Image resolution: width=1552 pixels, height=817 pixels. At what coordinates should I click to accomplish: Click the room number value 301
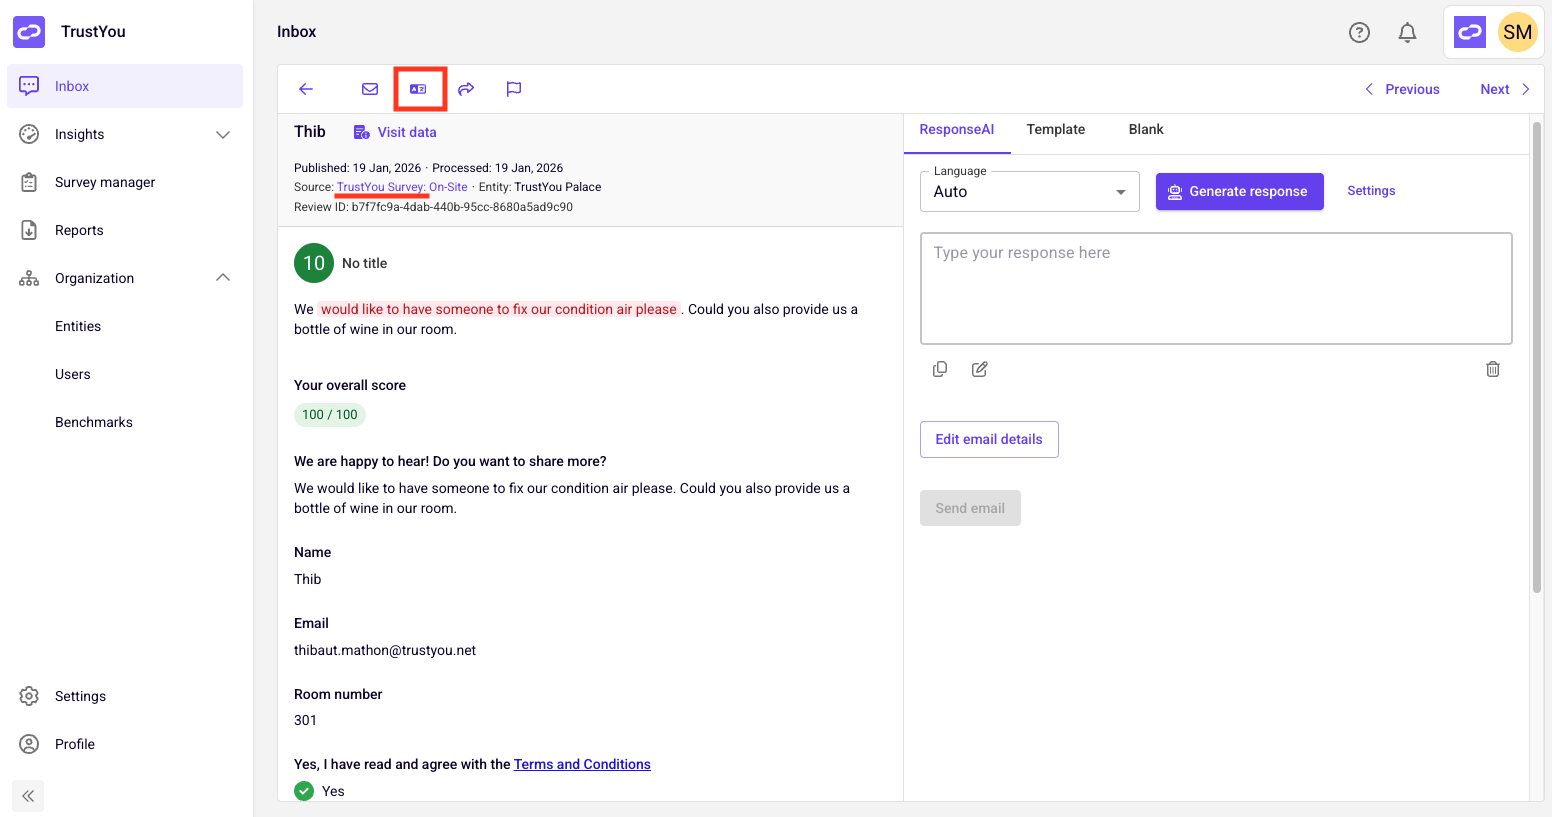point(305,720)
